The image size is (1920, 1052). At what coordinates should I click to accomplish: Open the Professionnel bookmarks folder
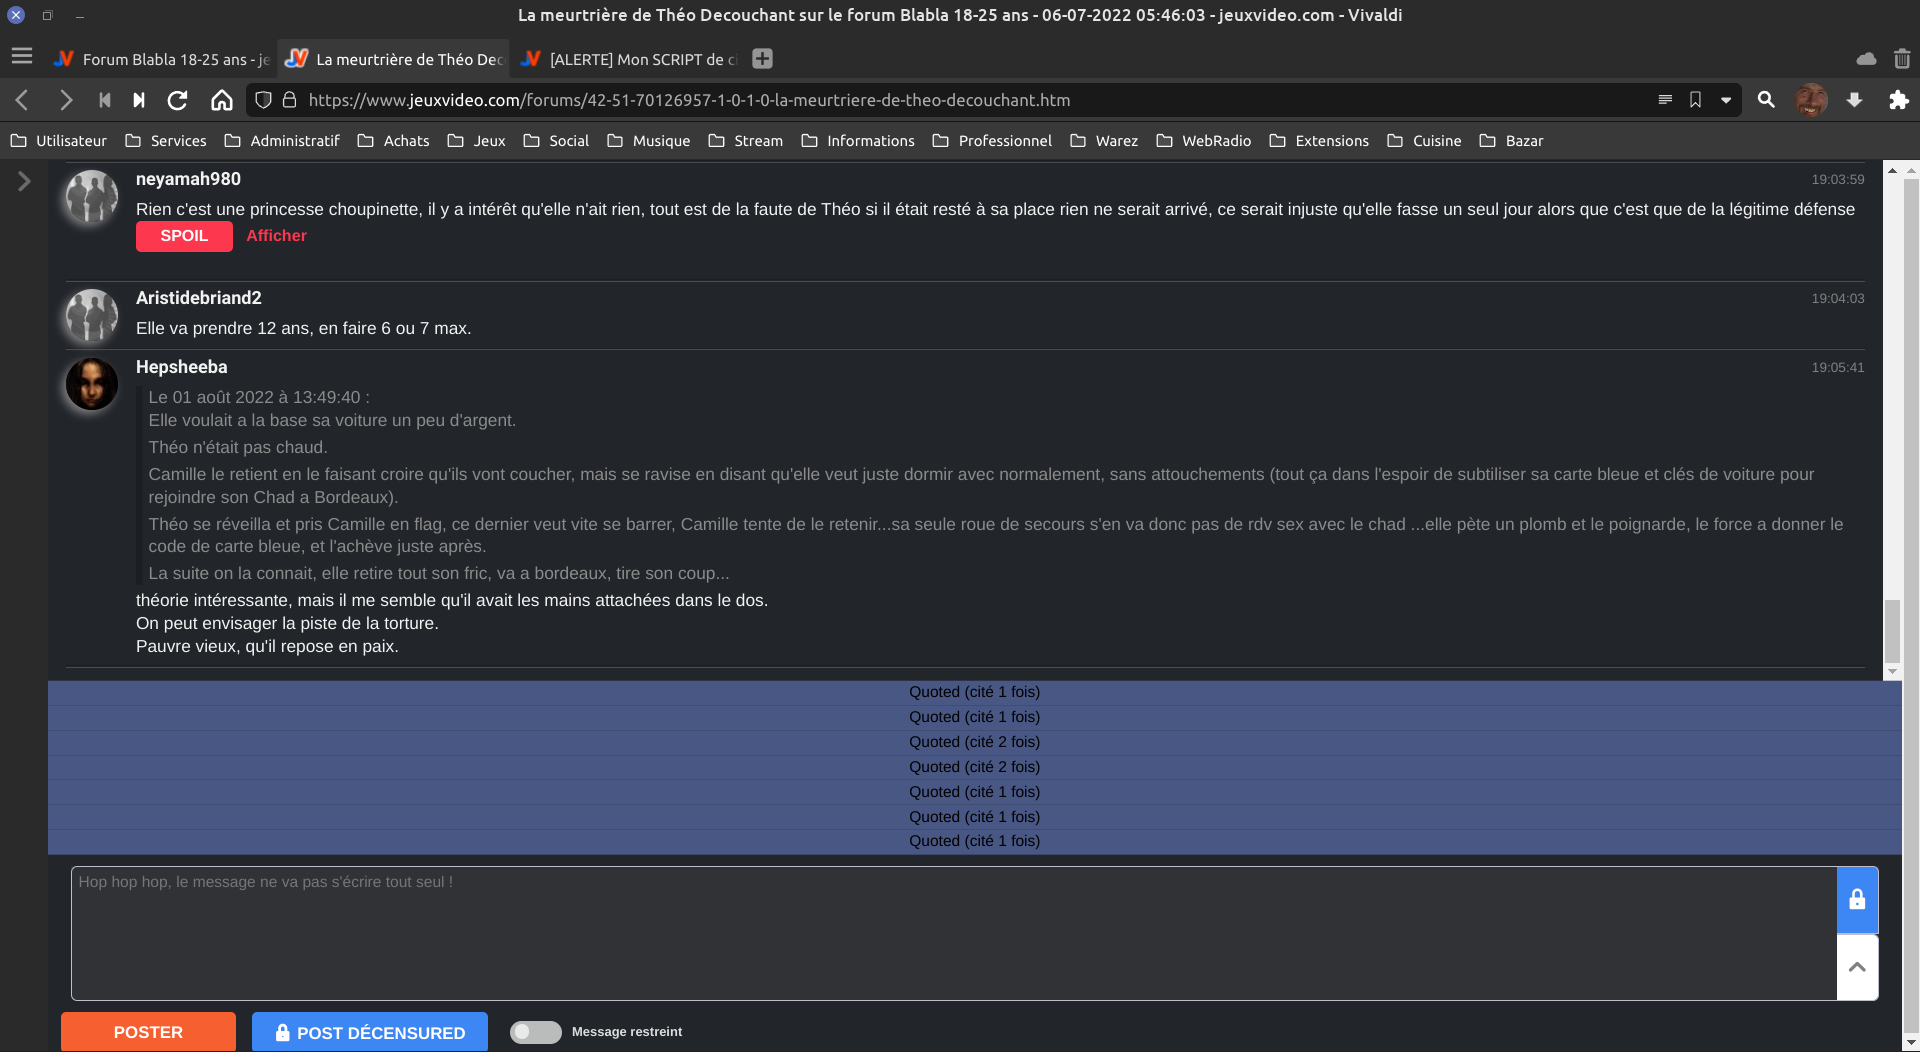click(x=992, y=141)
